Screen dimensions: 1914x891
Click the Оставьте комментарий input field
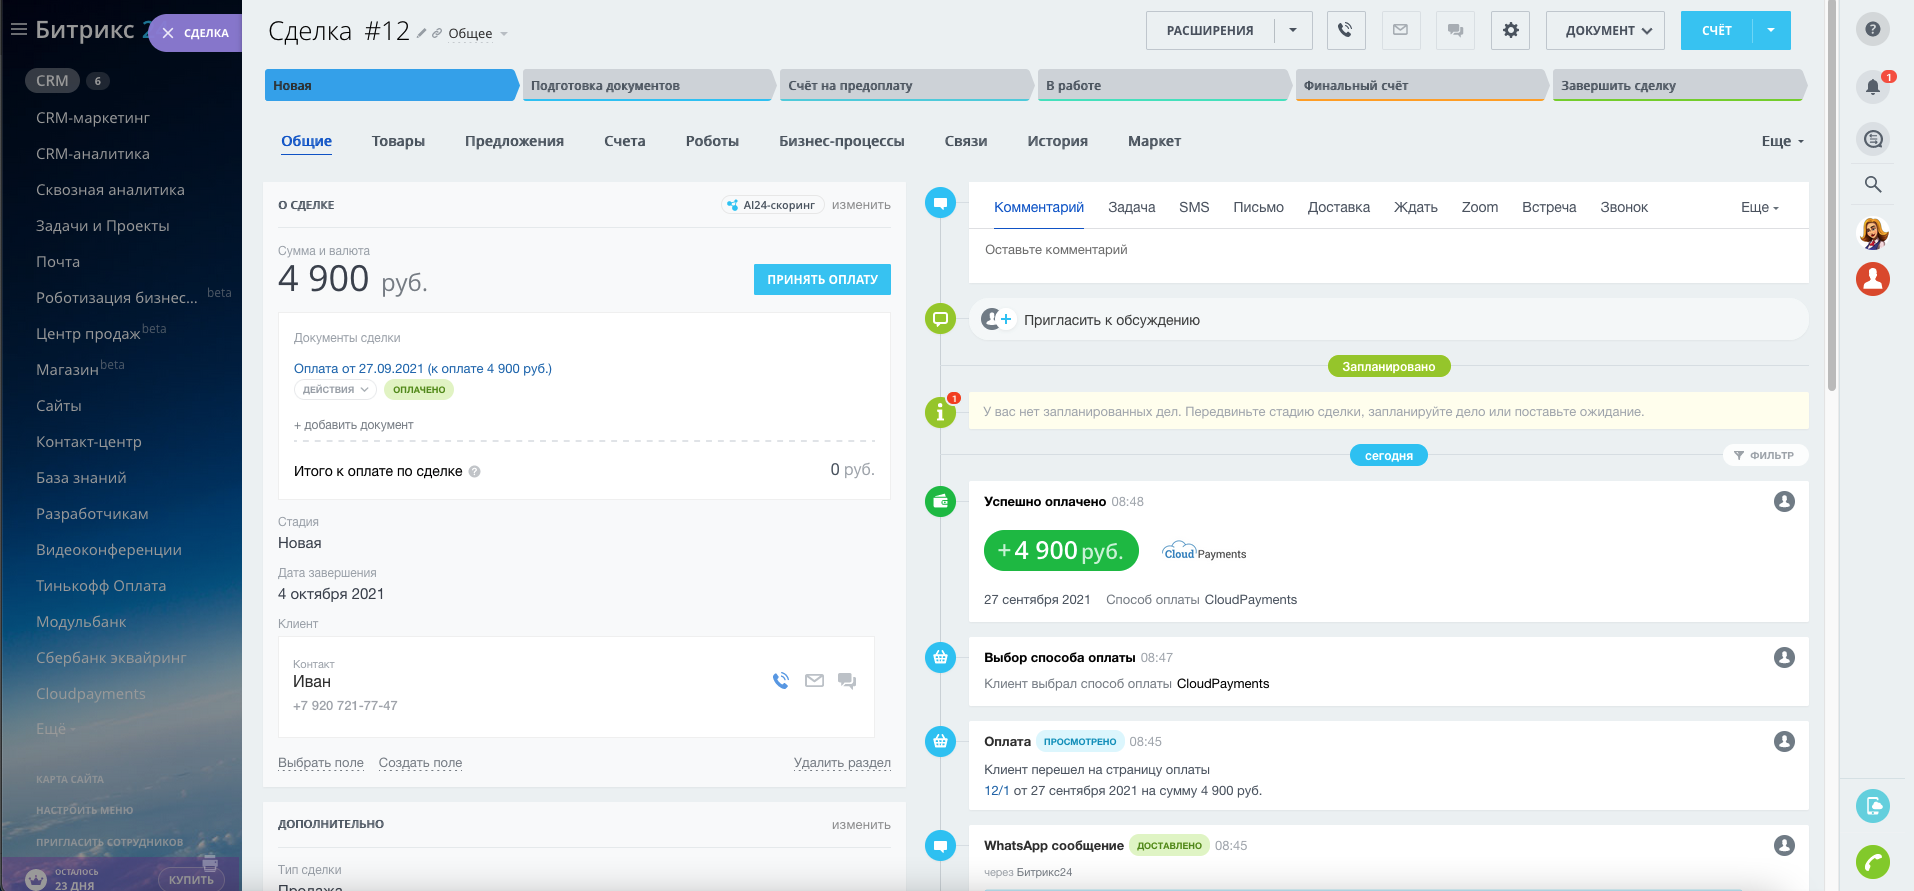point(1388,250)
